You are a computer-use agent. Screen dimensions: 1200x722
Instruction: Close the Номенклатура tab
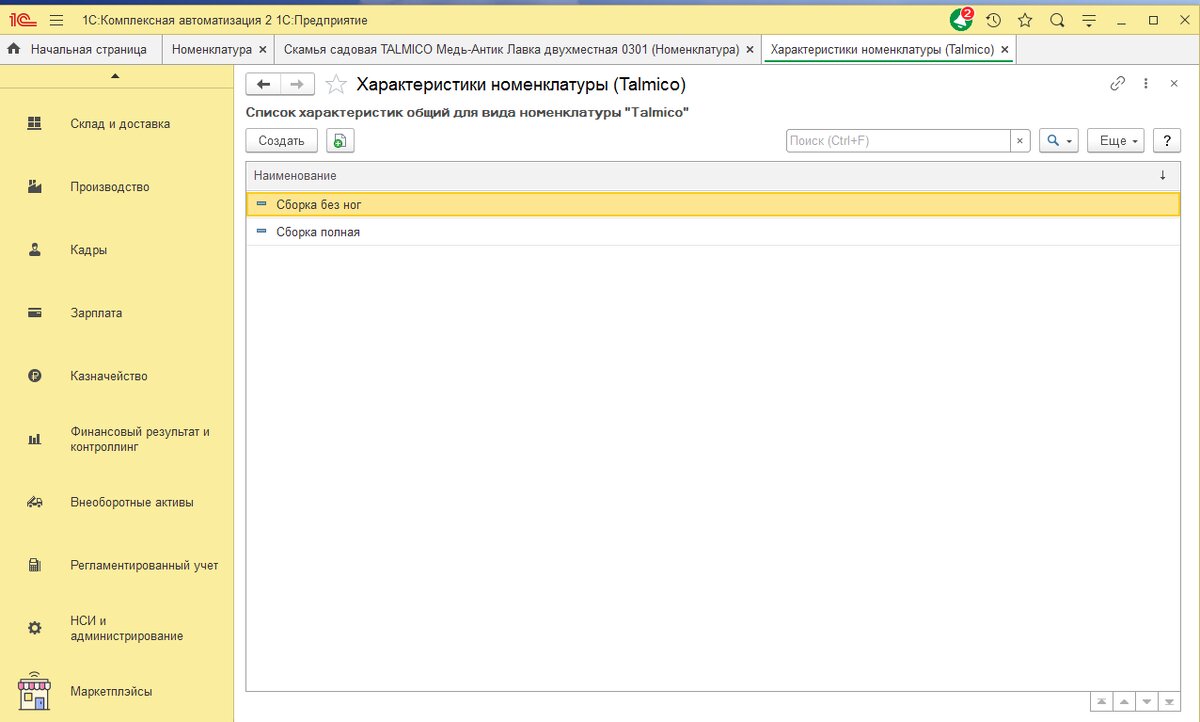tap(263, 48)
